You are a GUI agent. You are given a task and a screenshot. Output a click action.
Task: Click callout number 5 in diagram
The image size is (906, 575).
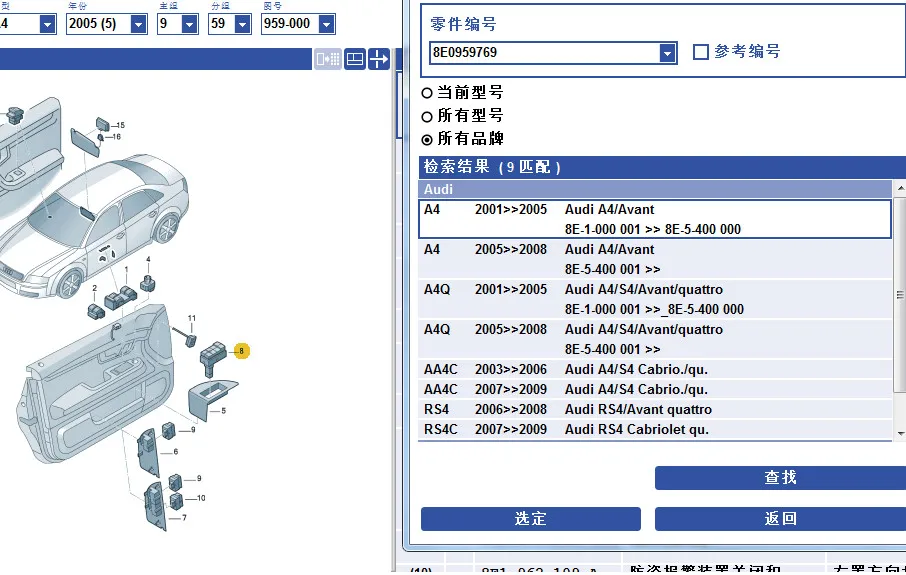click(224, 411)
